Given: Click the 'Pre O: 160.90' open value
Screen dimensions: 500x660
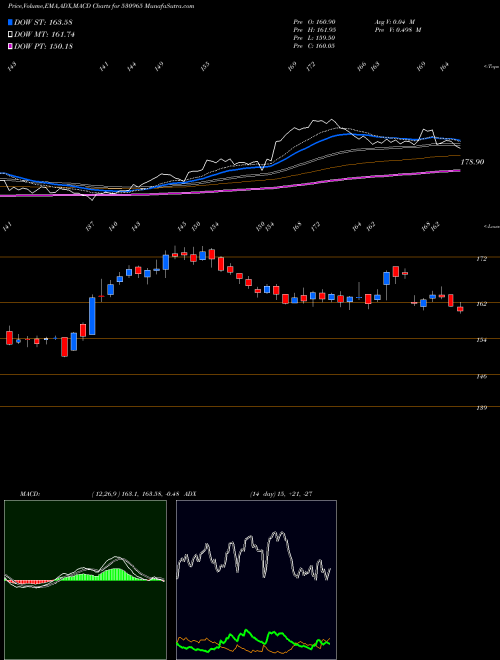Looking at the screenshot, I should [314, 22].
